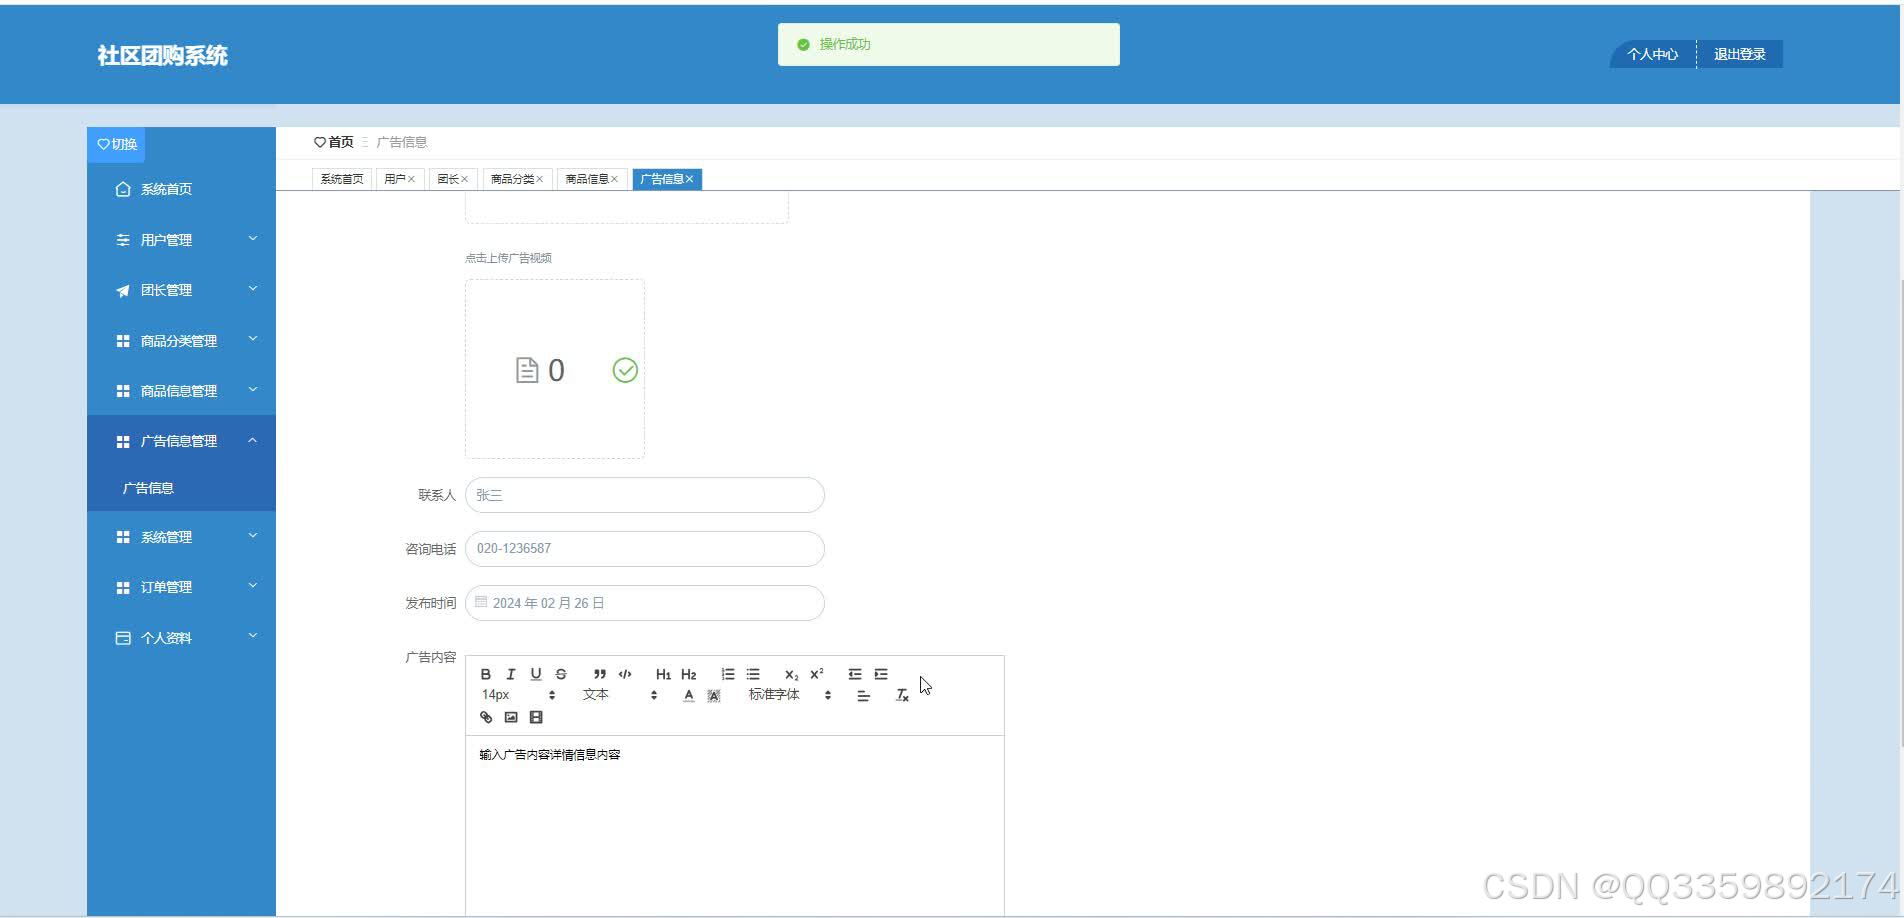The height and width of the screenshot is (918, 1904).
Task: Click the 点击上传广告视频 hint text
Action: pos(508,258)
